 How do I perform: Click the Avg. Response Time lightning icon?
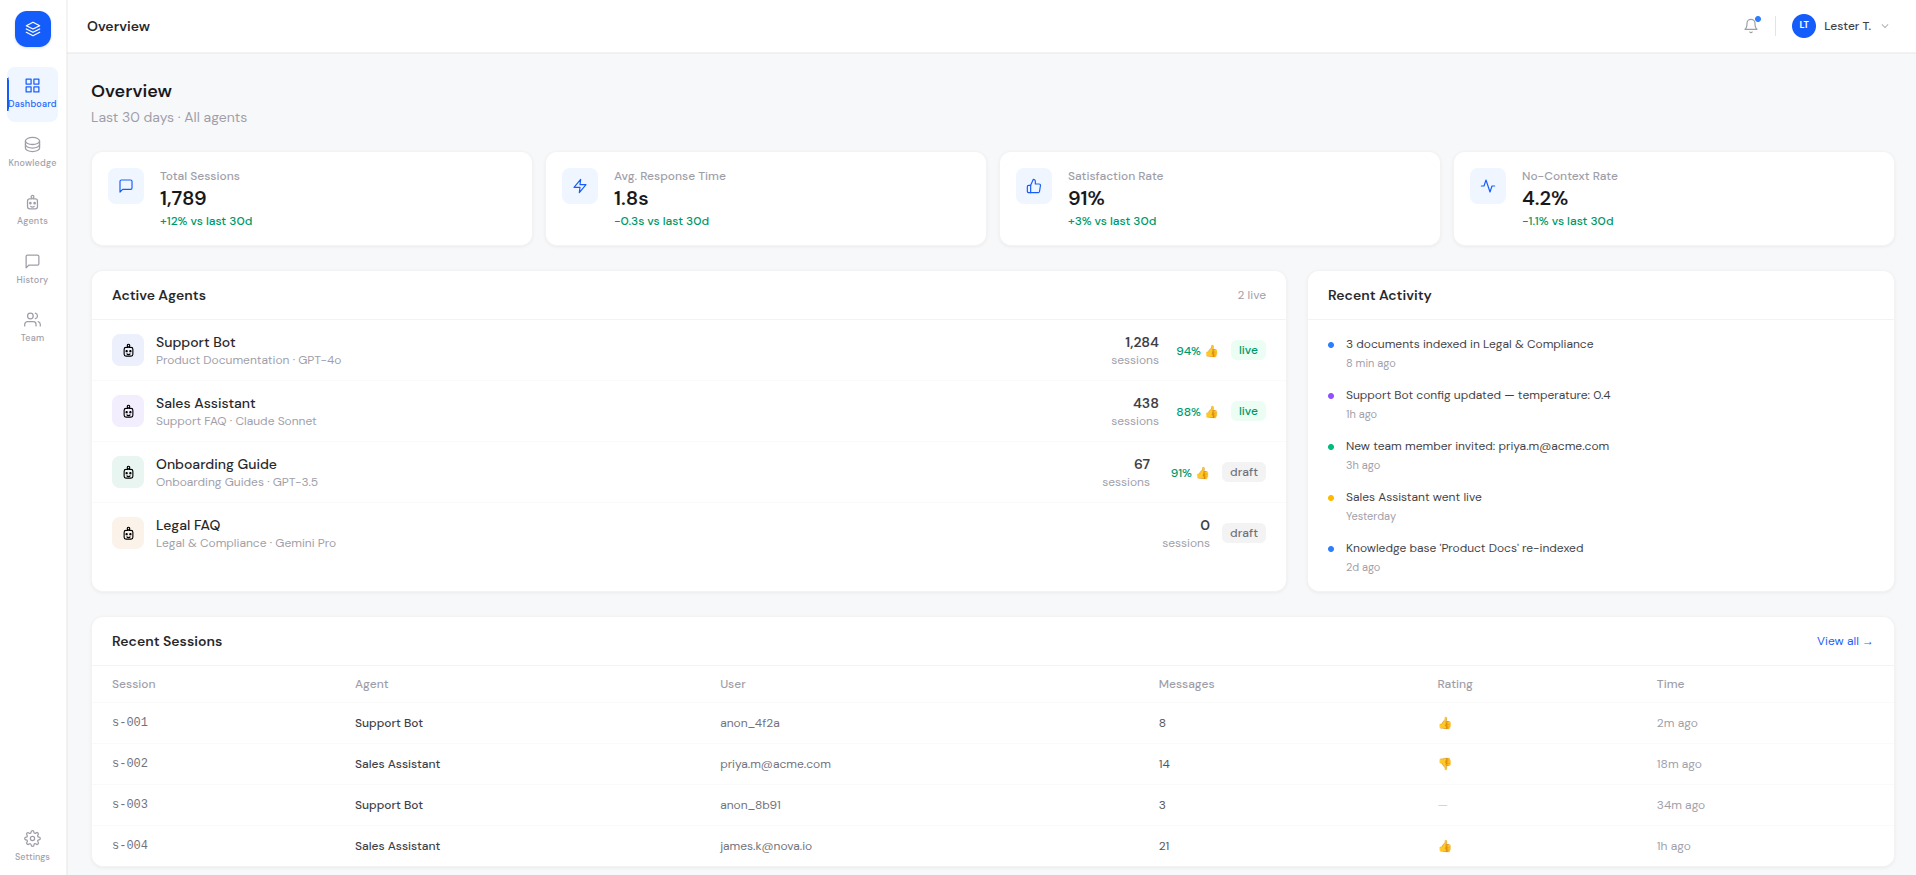pyautogui.click(x=580, y=186)
